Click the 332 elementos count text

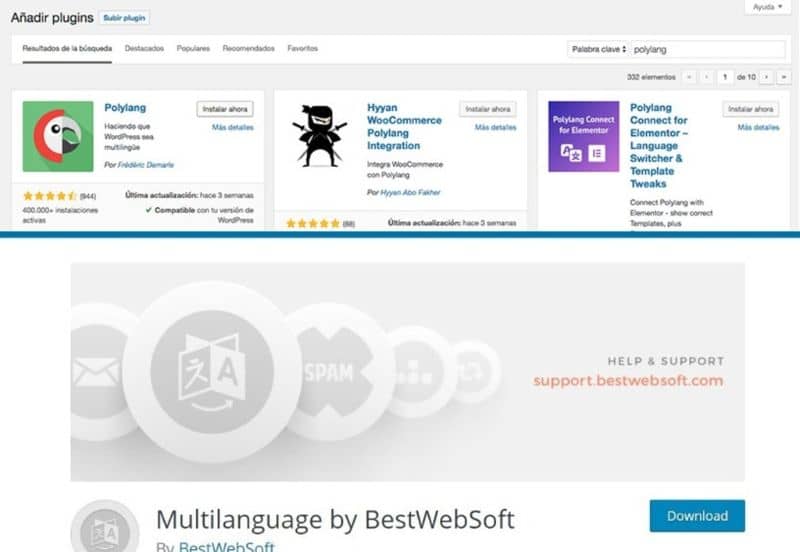tap(651, 77)
